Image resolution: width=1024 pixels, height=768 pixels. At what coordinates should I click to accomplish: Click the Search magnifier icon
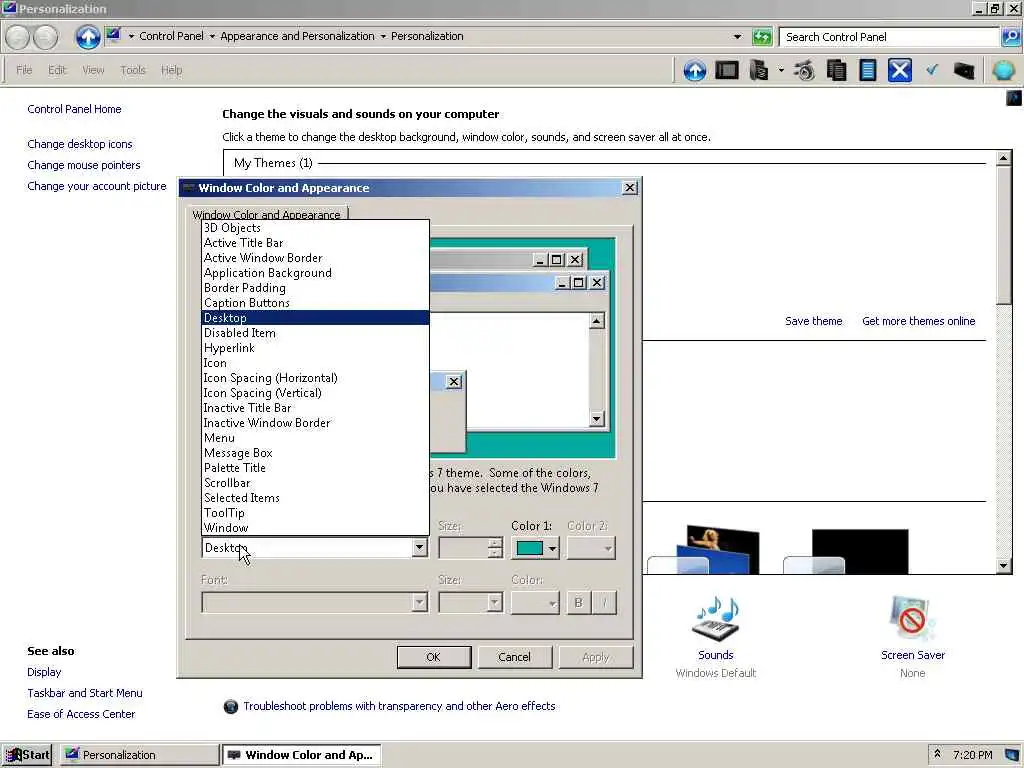click(x=1010, y=37)
